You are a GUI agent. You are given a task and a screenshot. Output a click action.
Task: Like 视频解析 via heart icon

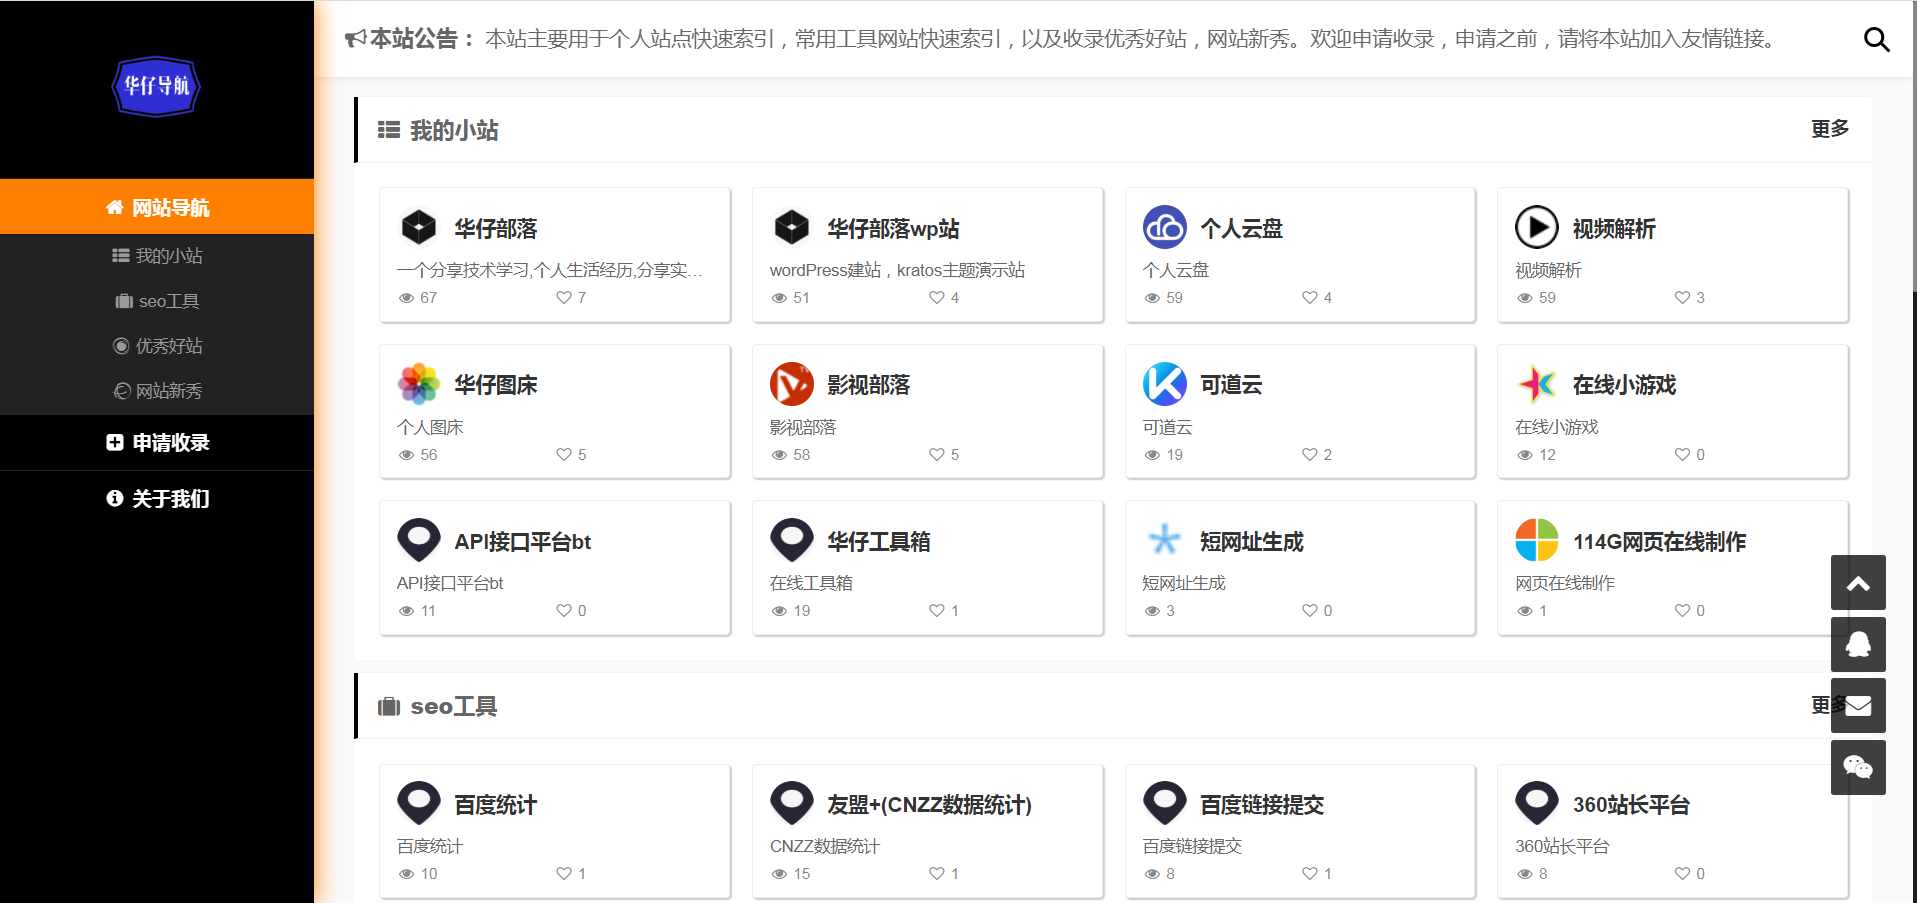pos(1683,298)
